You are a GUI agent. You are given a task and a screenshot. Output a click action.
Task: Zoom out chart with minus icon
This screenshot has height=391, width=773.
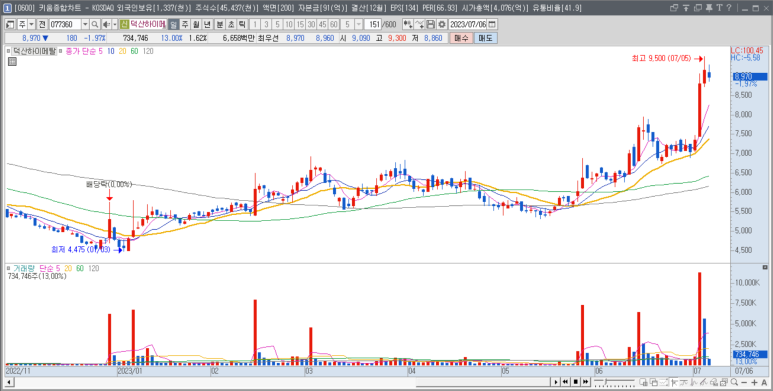[x=744, y=383]
